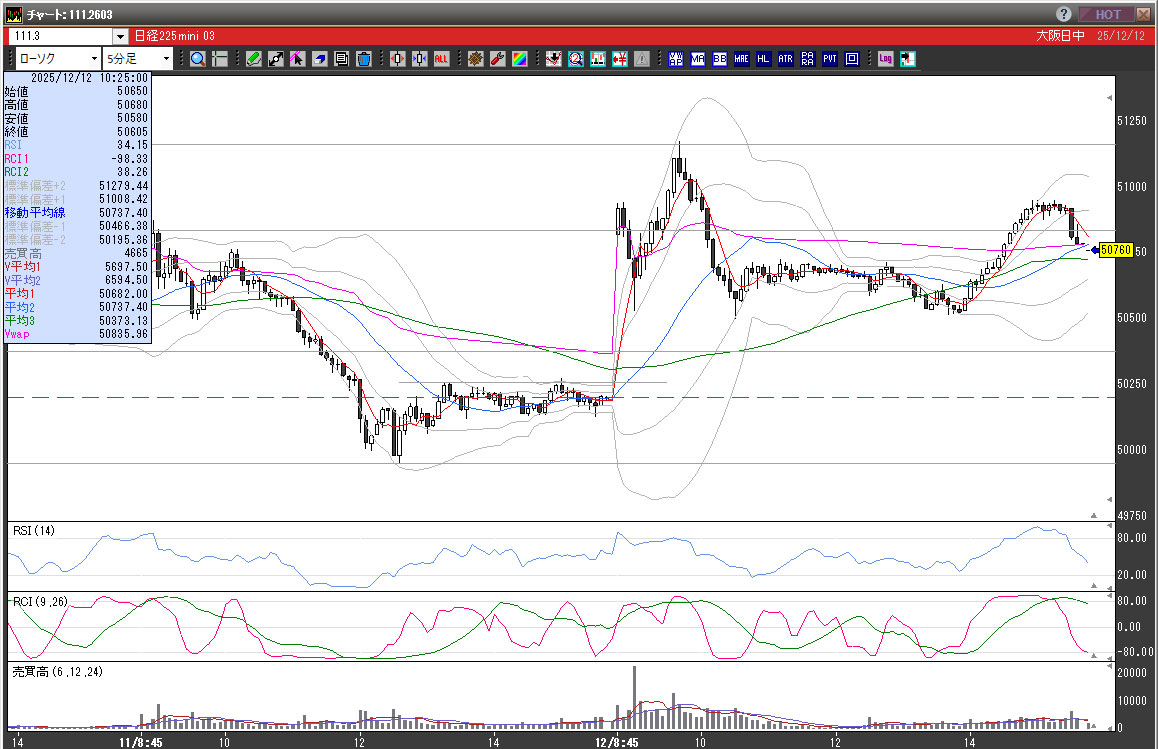Open the 5分足 timeframe dropdown
Viewport: 1158px width, 749px height.
click(138, 59)
